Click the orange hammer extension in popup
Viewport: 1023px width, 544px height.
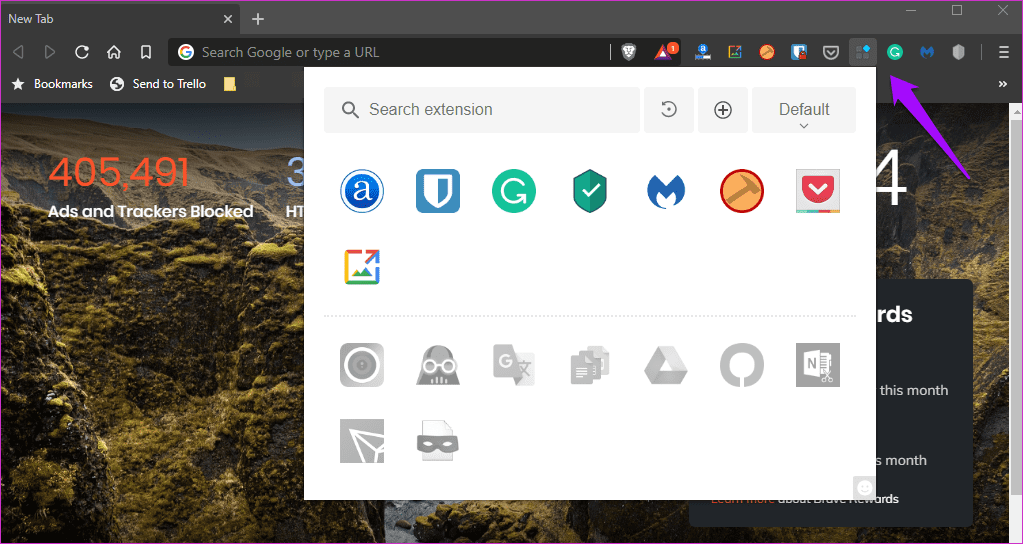coord(742,191)
